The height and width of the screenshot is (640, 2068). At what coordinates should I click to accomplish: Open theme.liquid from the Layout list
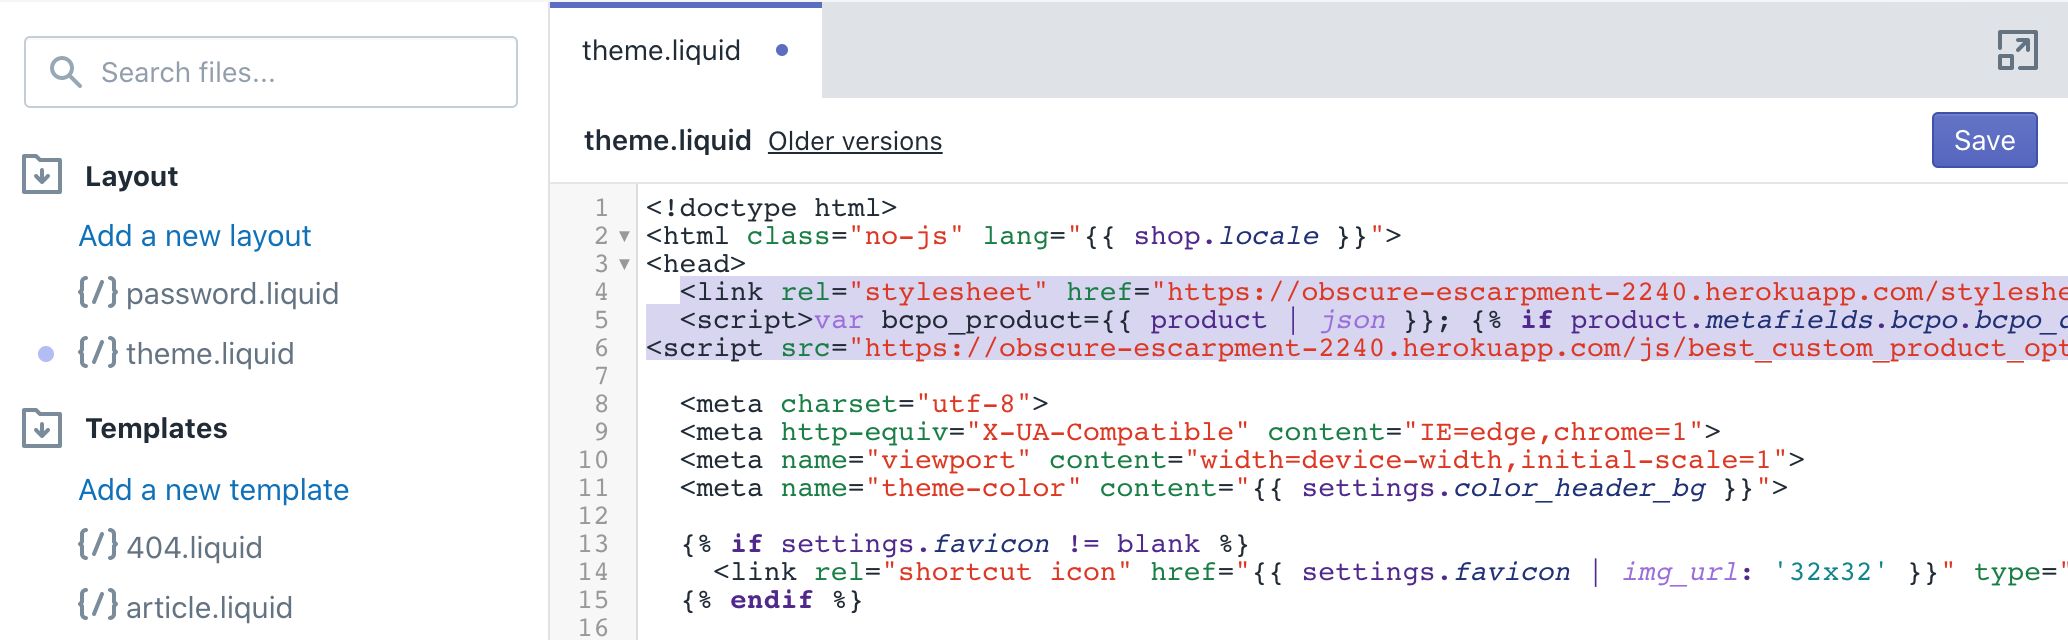point(210,354)
